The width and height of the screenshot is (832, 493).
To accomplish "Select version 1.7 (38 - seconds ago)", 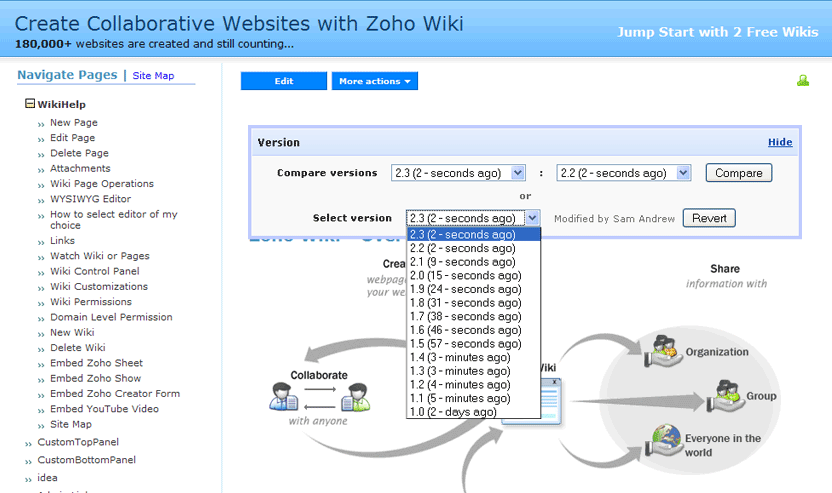I will point(473,316).
